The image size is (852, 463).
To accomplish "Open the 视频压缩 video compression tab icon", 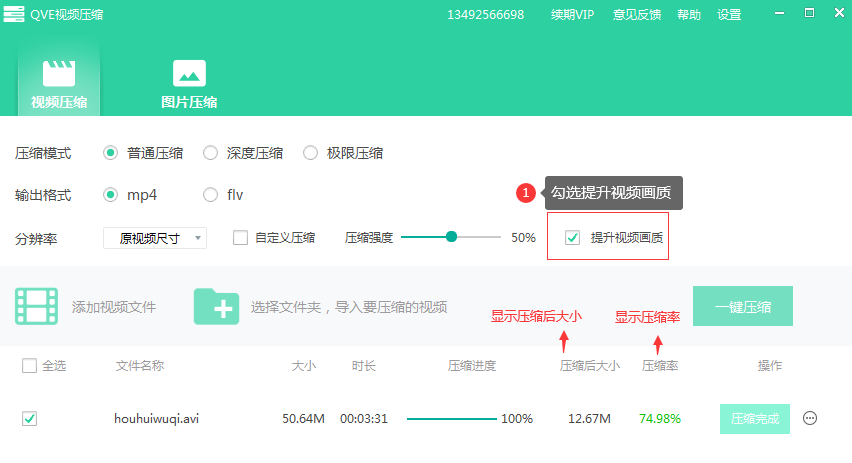I will 58,73.
